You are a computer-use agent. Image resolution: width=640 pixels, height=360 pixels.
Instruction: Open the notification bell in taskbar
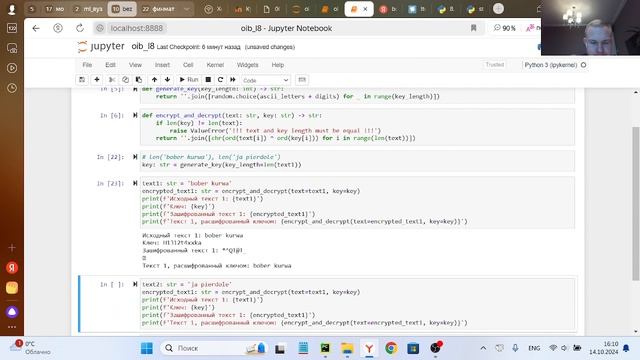[x=626, y=348]
